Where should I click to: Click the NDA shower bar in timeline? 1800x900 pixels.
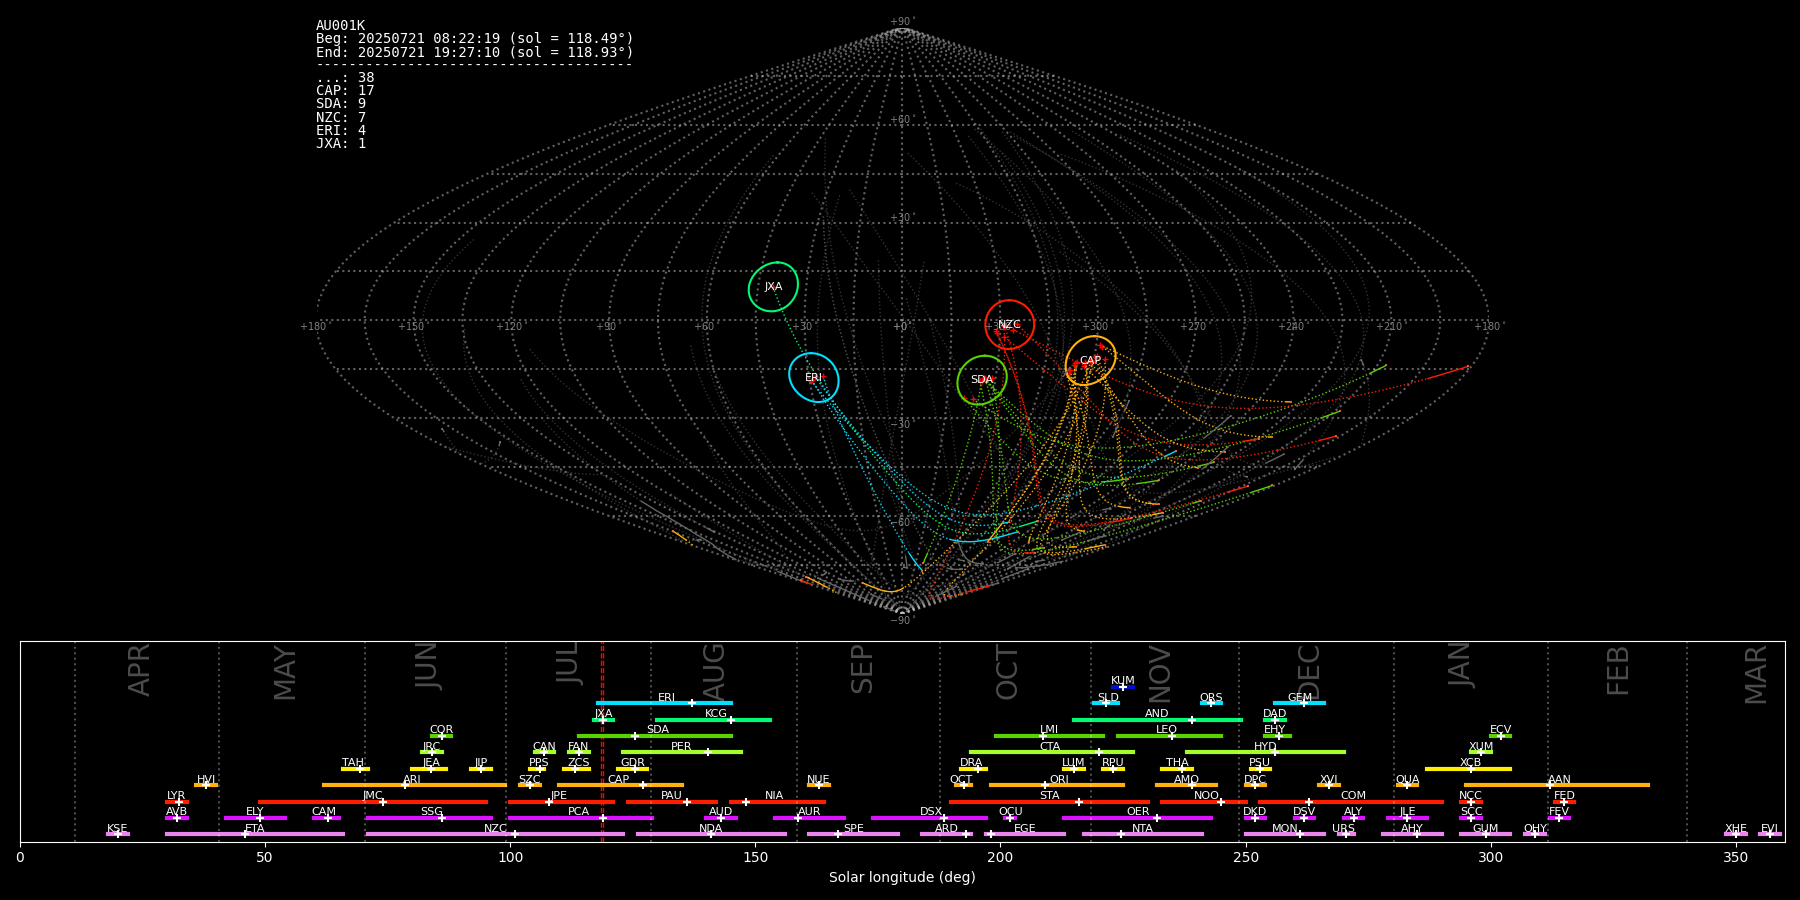coord(711,834)
